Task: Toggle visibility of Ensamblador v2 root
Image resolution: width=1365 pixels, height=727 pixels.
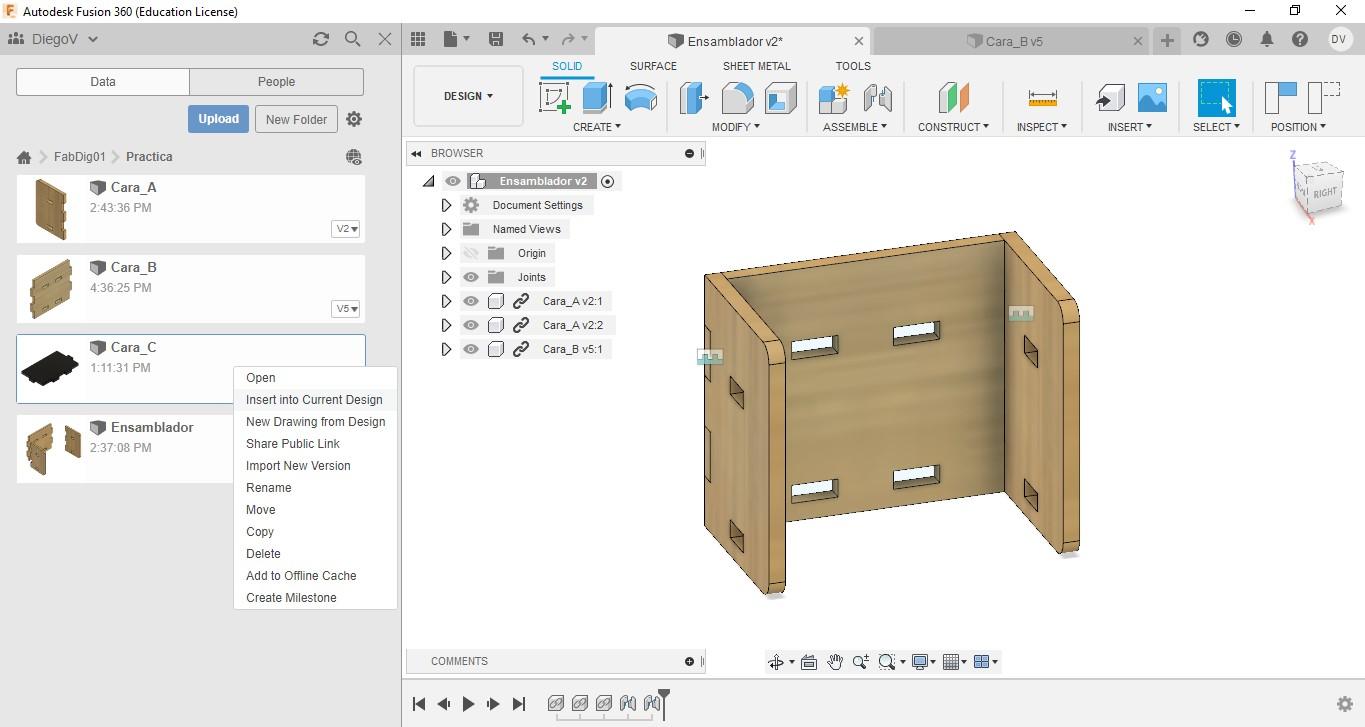Action: (x=453, y=181)
